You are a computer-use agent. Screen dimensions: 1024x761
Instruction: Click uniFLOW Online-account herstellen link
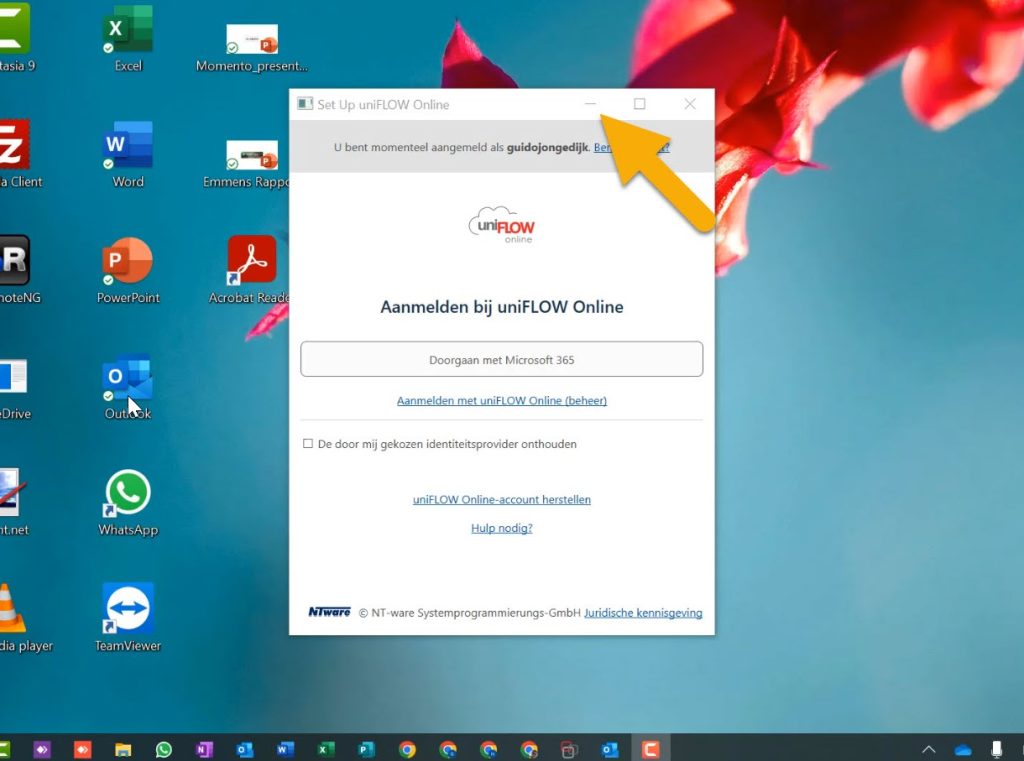coord(502,500)
